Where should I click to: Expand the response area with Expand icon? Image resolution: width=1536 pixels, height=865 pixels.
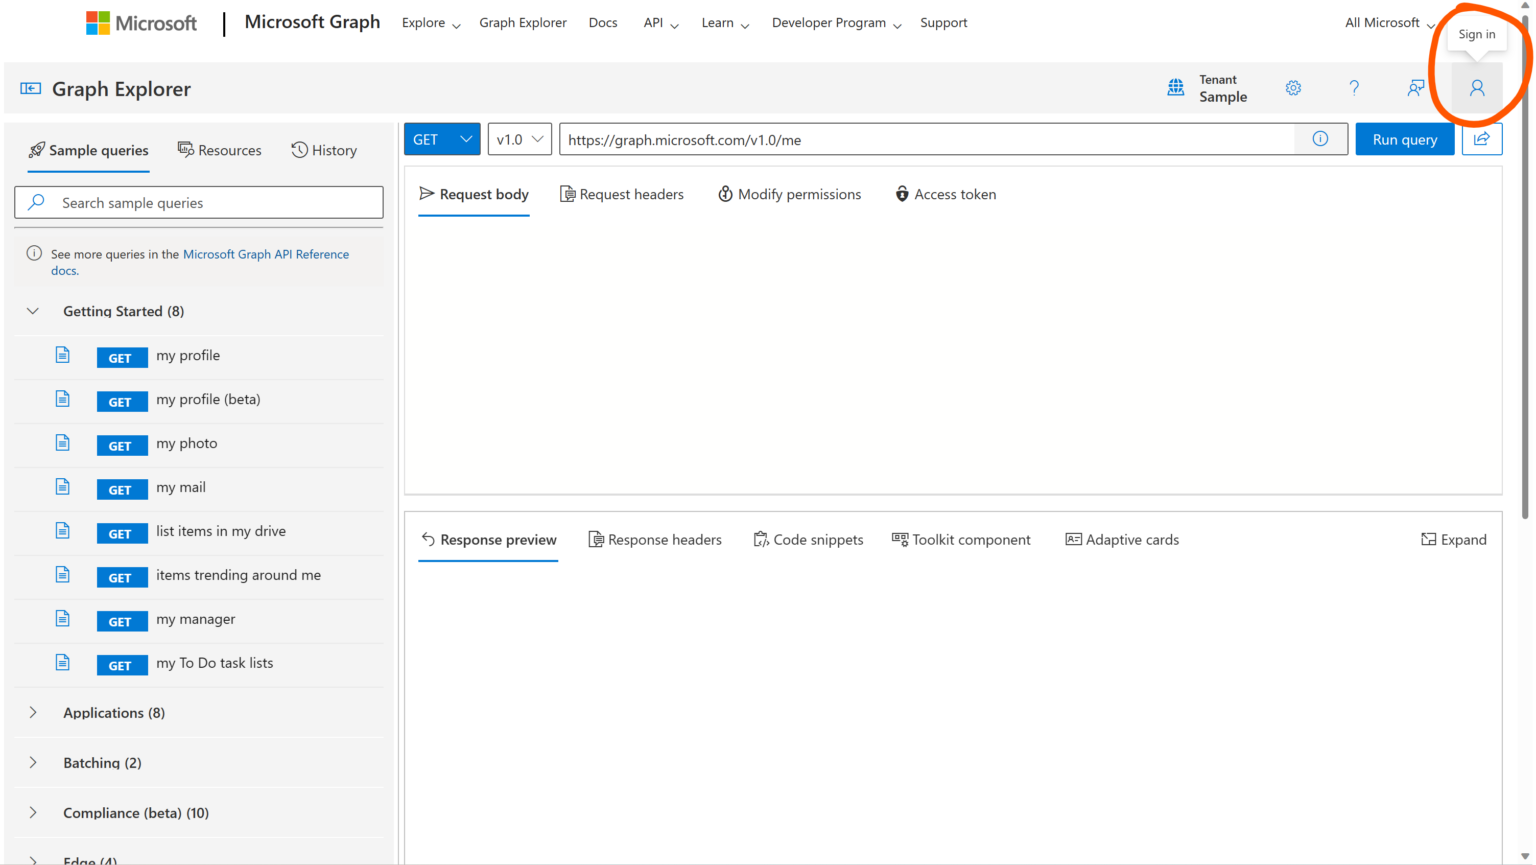1454,539
